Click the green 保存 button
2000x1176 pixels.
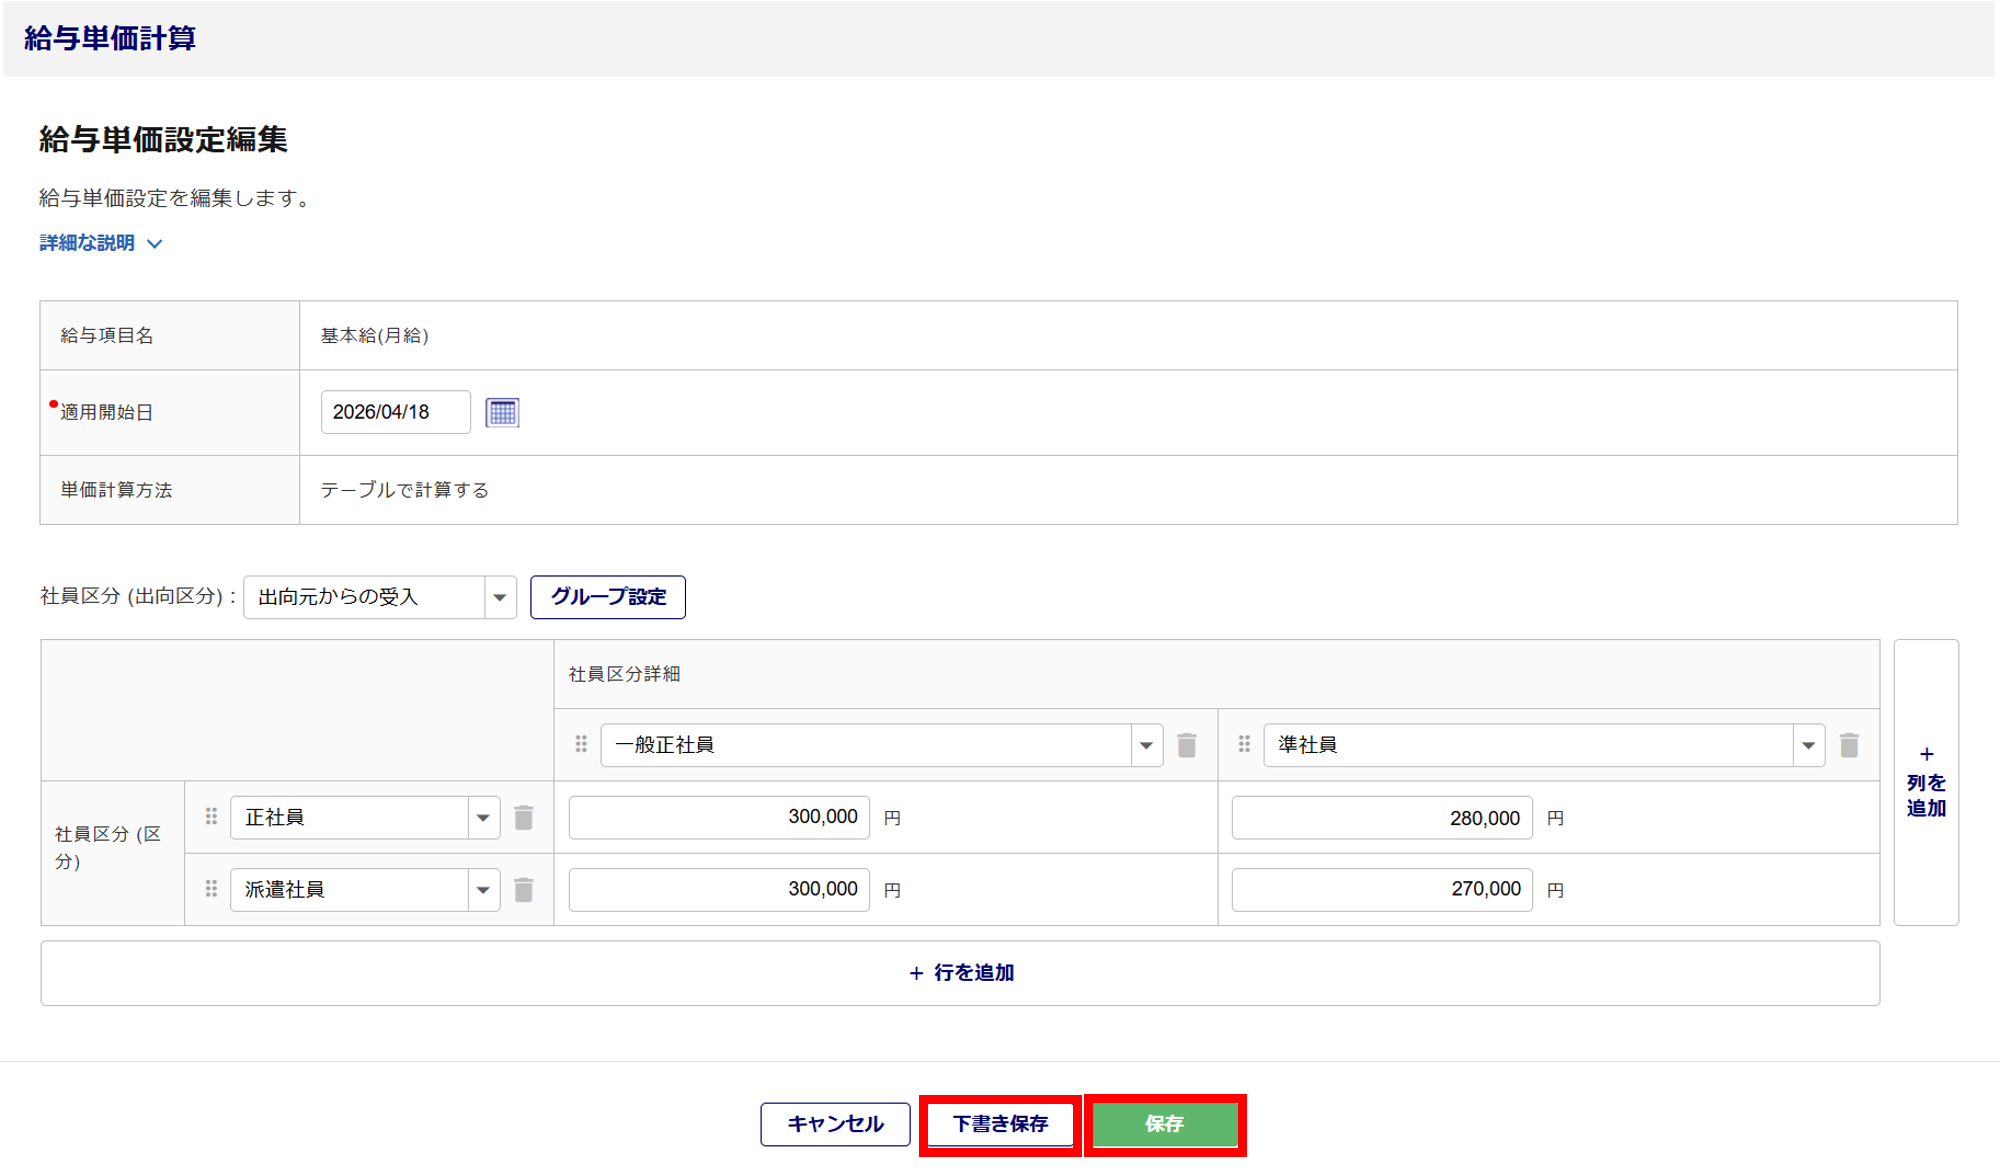[x=1164, y=1124]
